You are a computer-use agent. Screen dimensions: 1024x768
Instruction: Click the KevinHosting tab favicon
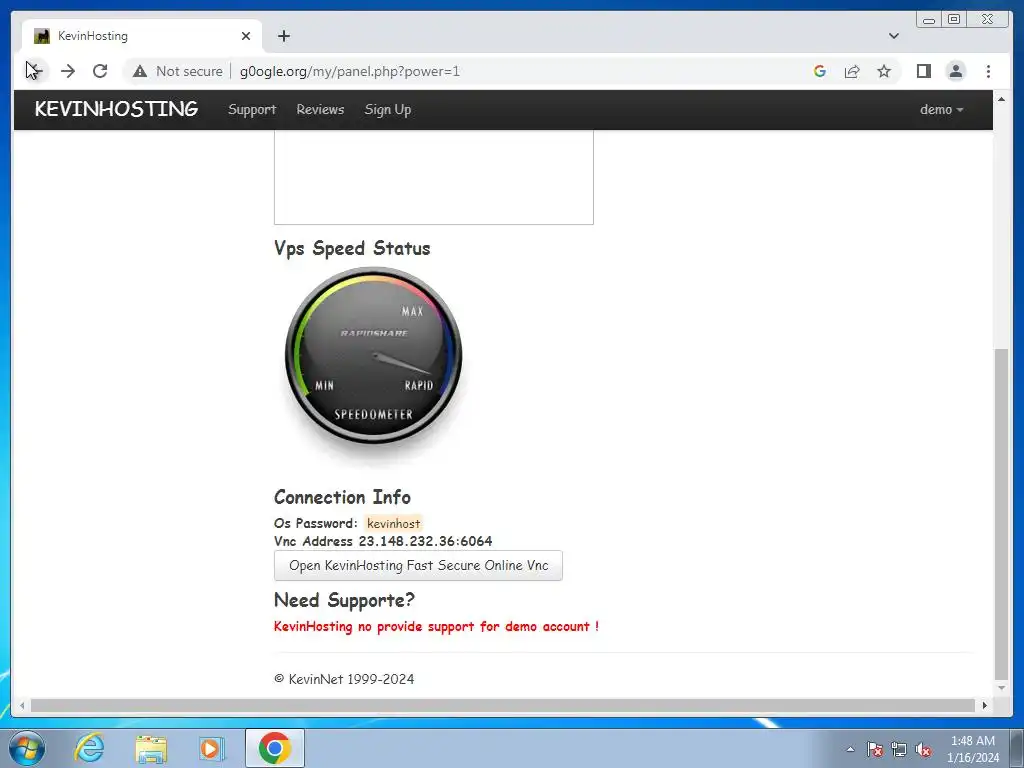(x=42, y=36)
